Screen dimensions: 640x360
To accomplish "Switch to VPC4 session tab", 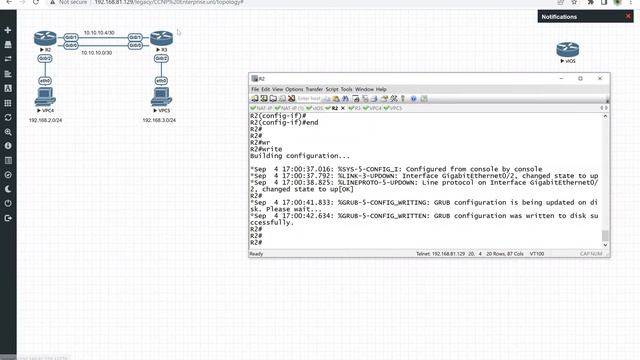I will [x=372, y=108].
